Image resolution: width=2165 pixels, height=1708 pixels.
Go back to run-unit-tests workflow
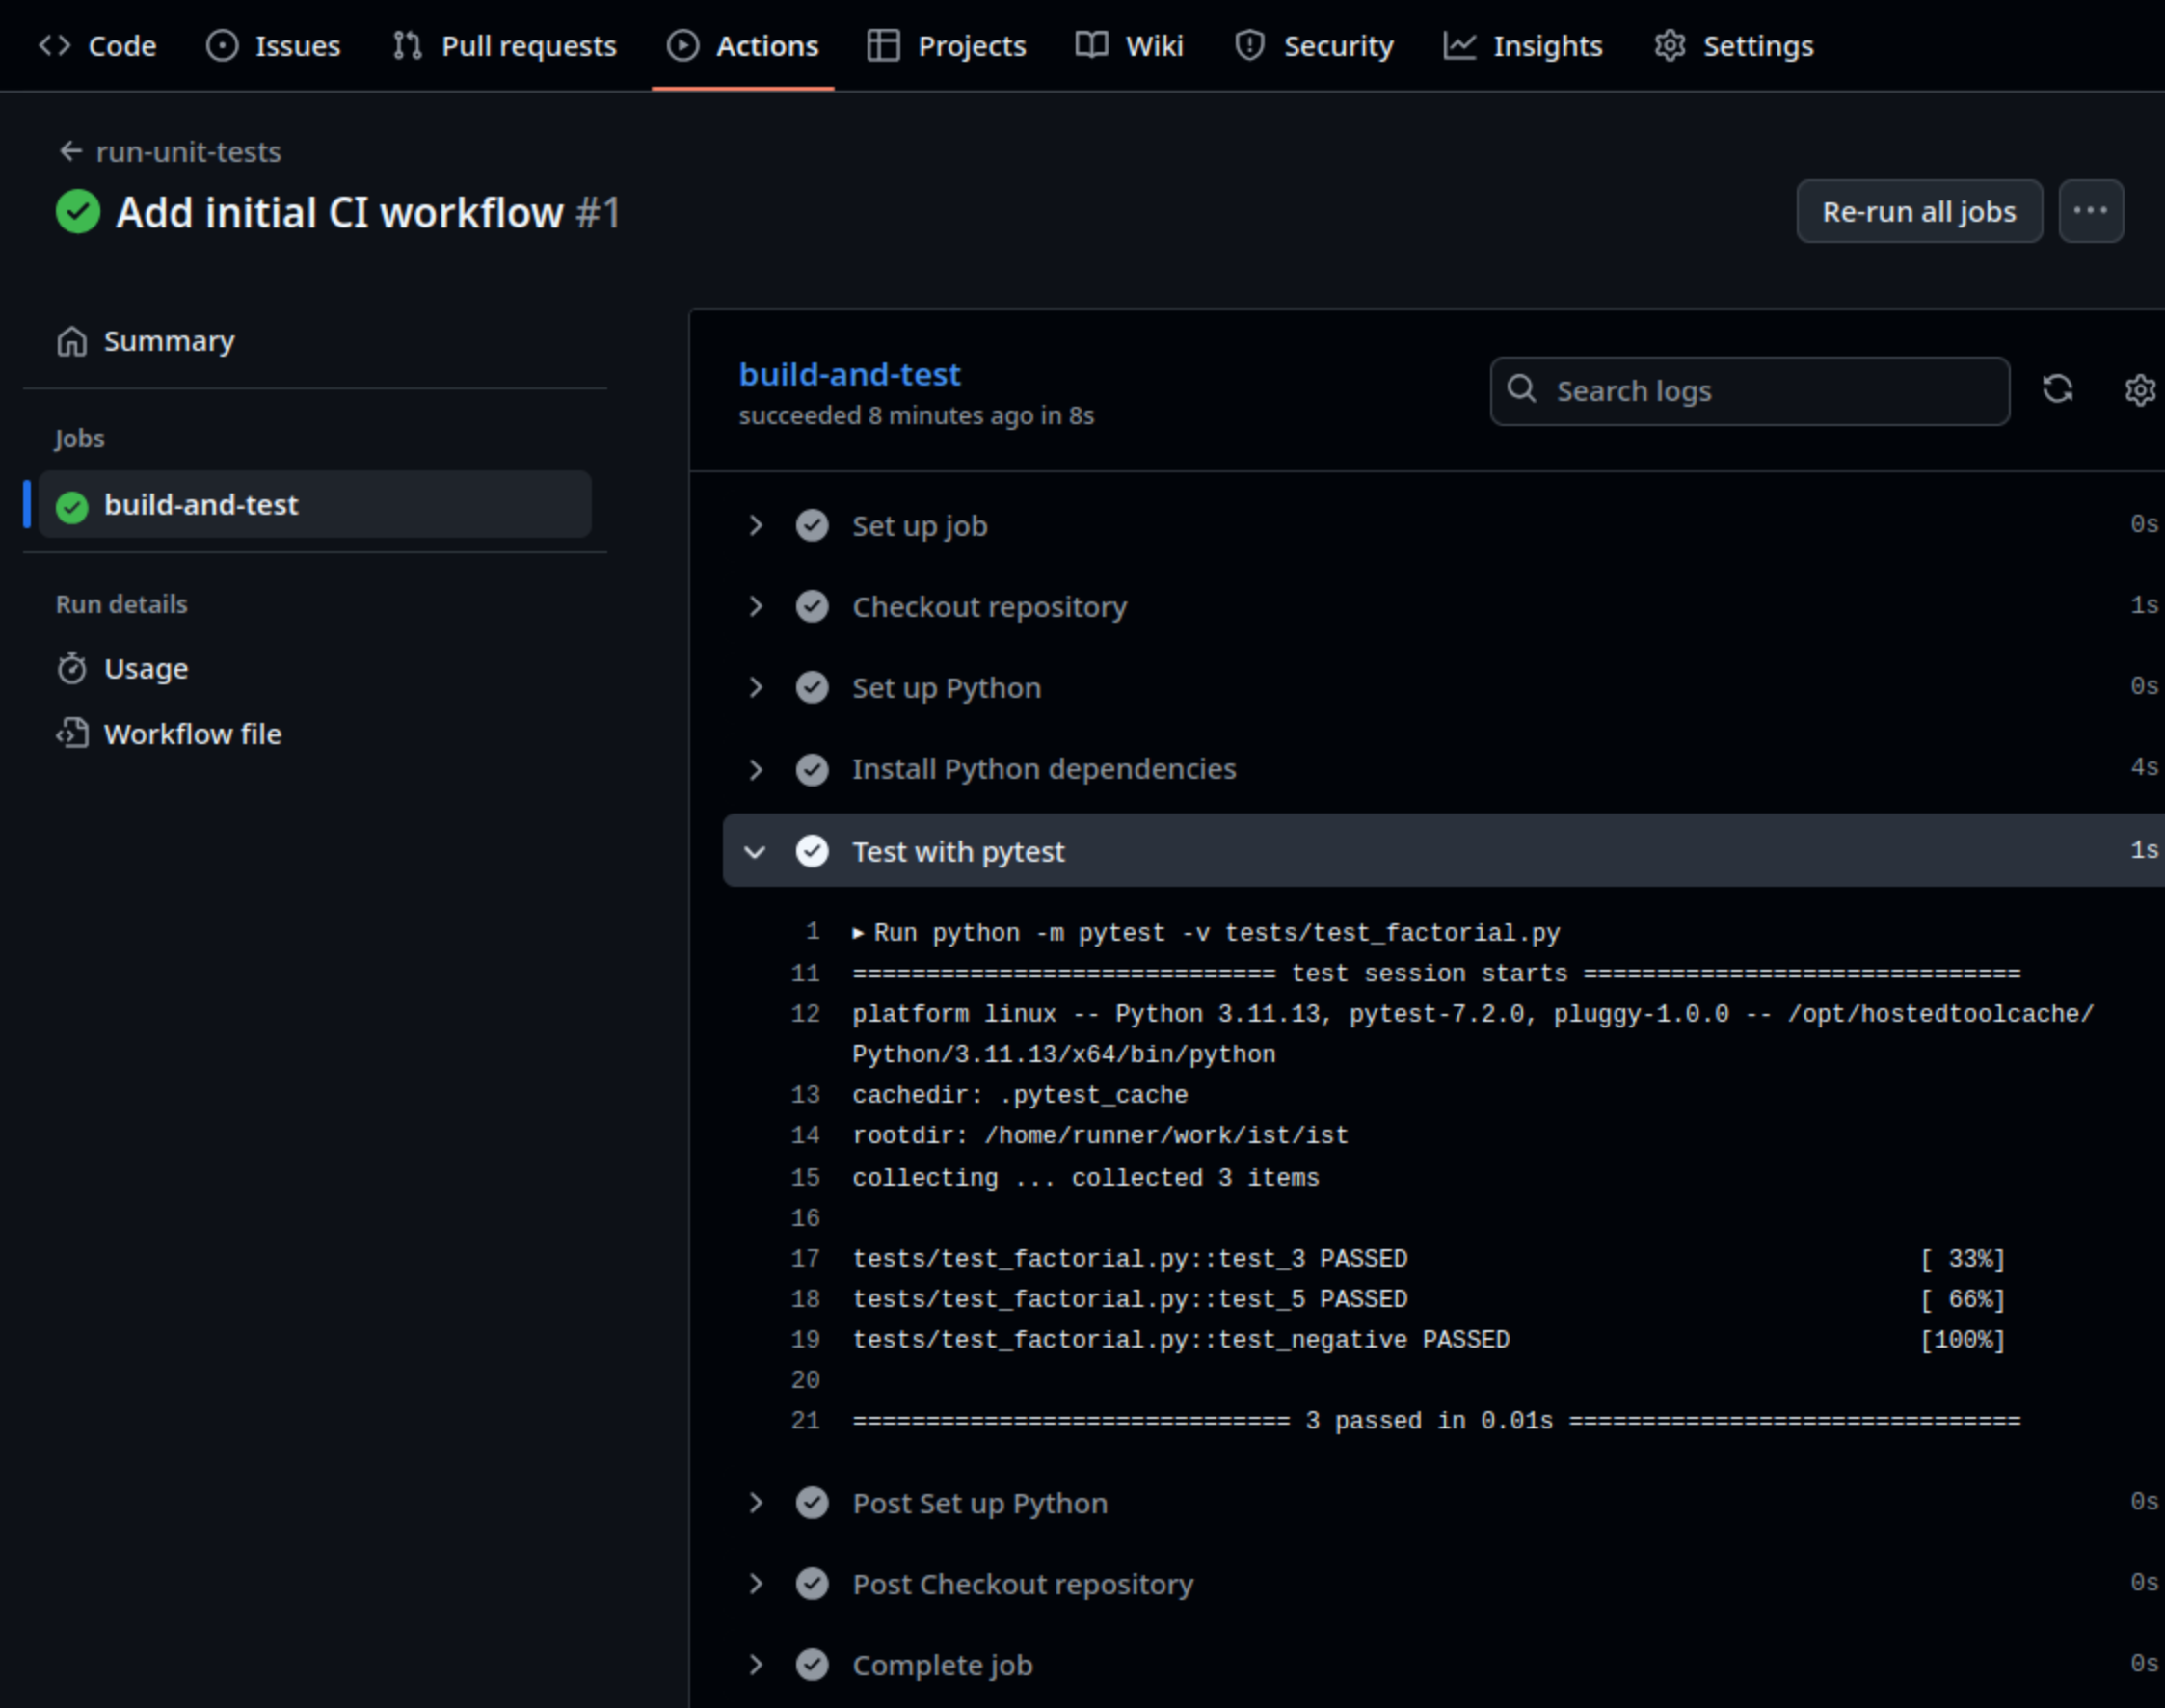point(188,152)
